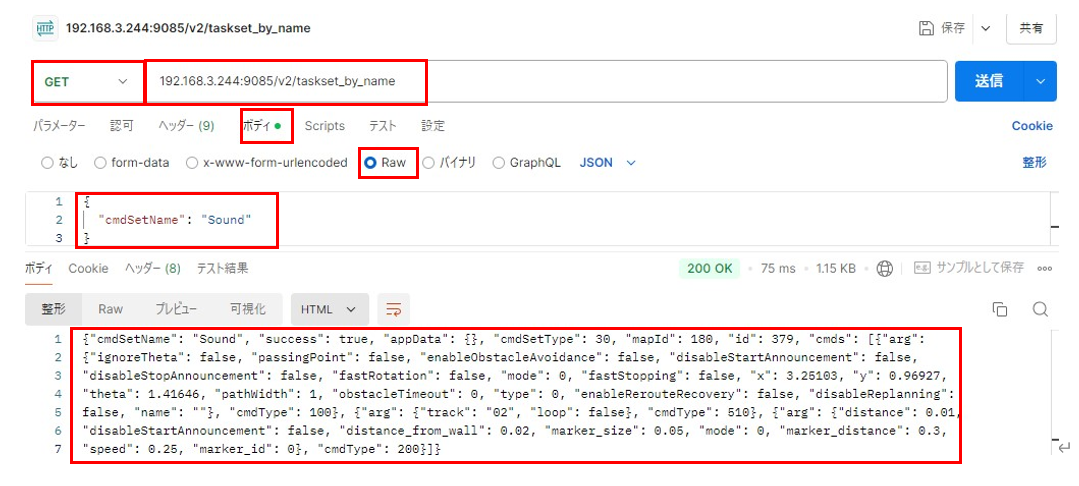
Task: Open the three-dot response options menu
Action: 1045,268
